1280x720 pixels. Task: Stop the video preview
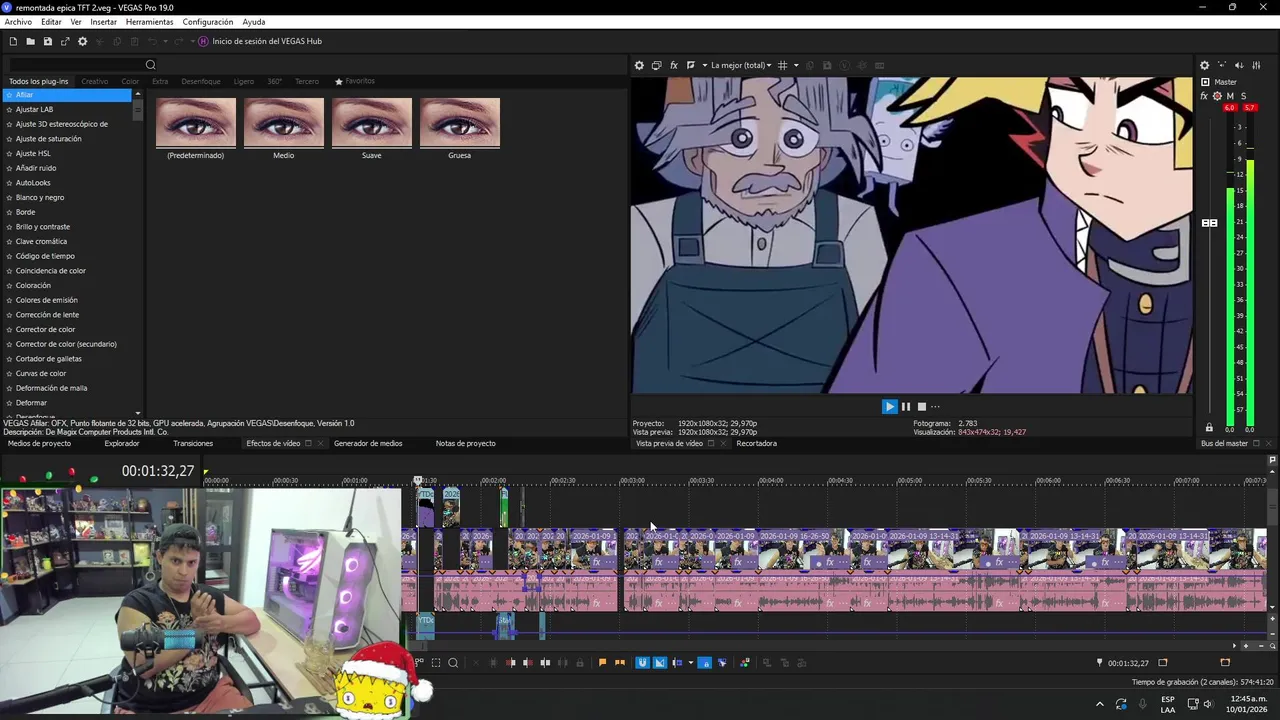click(x=922, y=406)
